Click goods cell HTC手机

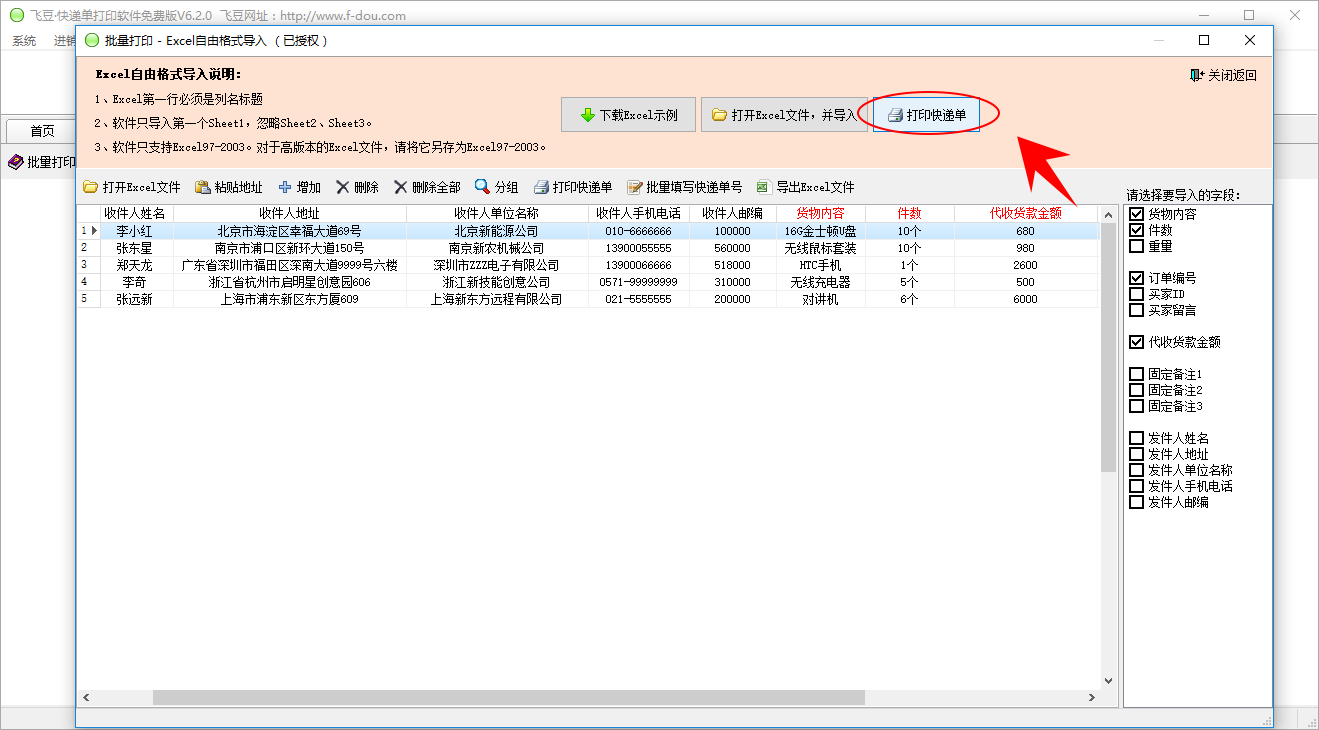click(821, 265)
